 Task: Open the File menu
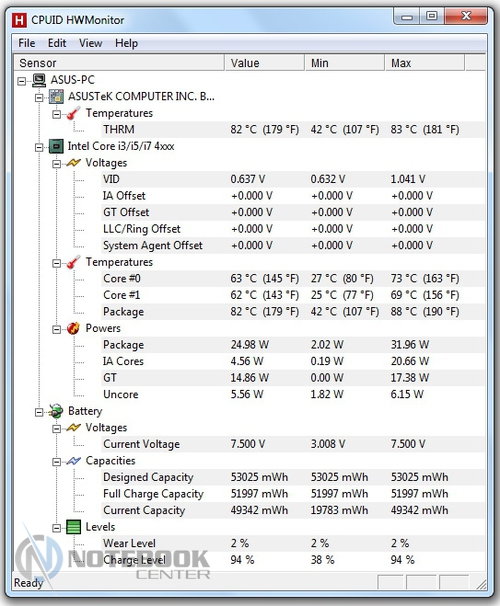27,43
